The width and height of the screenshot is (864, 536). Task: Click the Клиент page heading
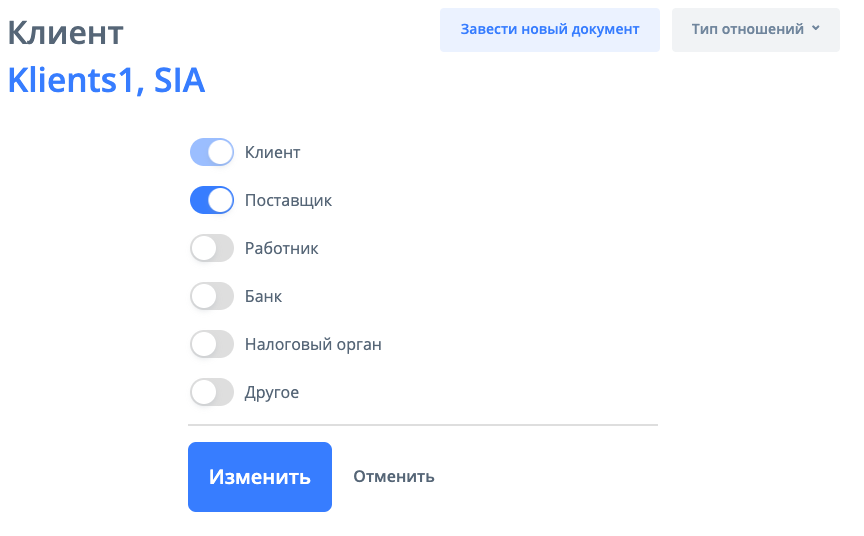[66, 33]
